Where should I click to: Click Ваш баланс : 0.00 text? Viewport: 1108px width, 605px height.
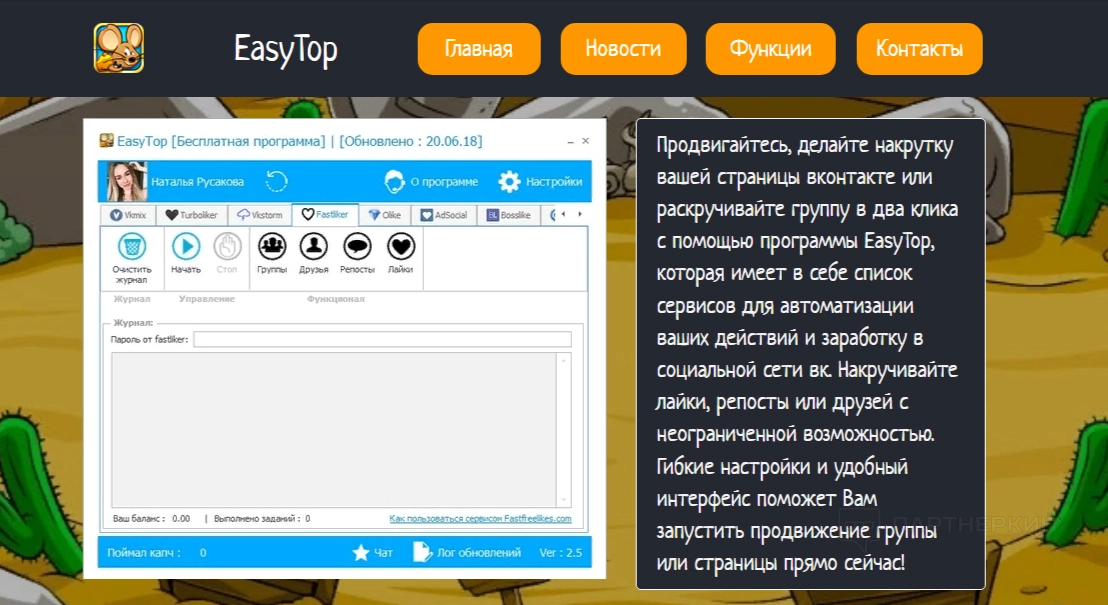(151, 519)
